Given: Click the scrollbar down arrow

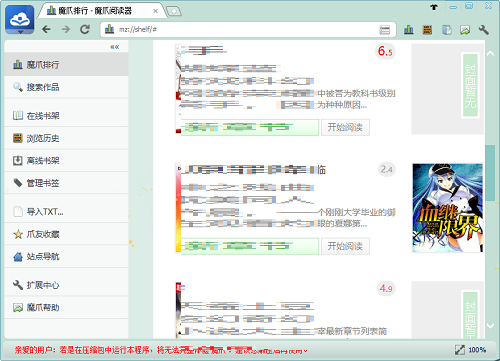Looking at the screenshot, I should (x=490, y=325).
